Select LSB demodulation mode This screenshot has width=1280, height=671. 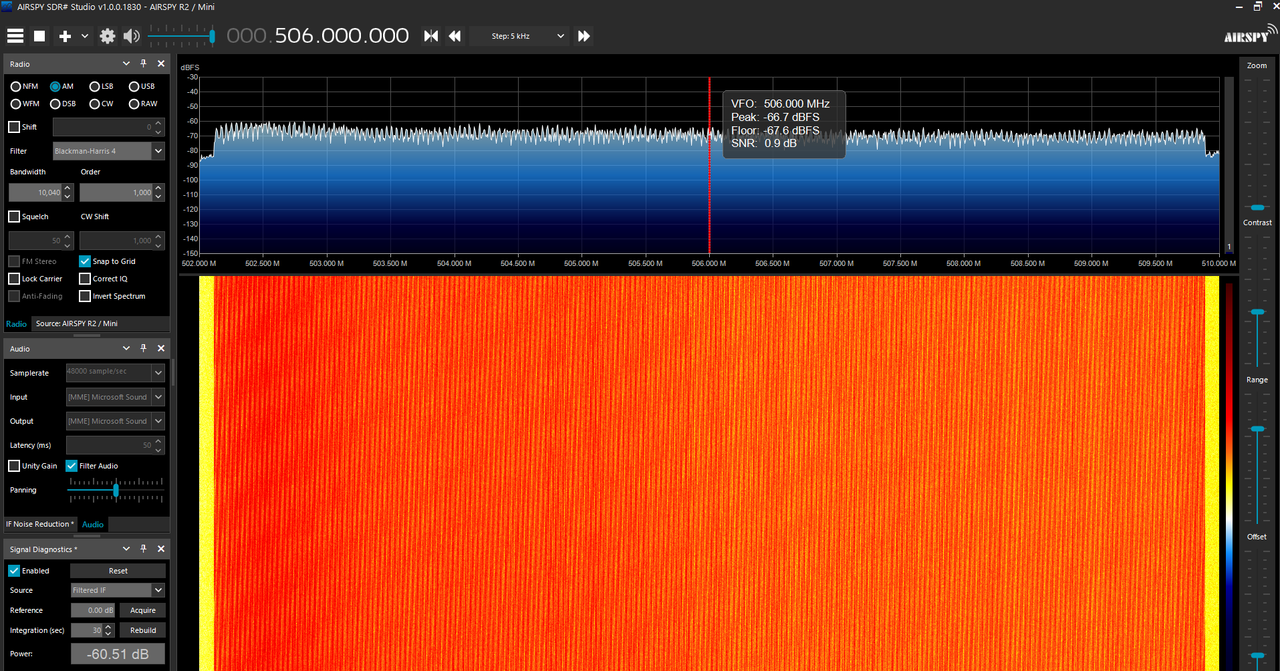(x=101, y=86)
